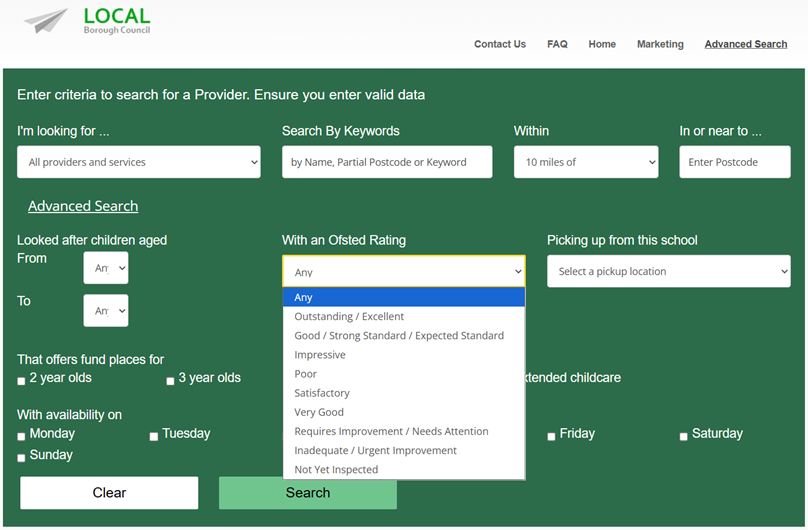The image size is (808, 530).
Task: Open the Contact Us page
Action: coord(499,44)
